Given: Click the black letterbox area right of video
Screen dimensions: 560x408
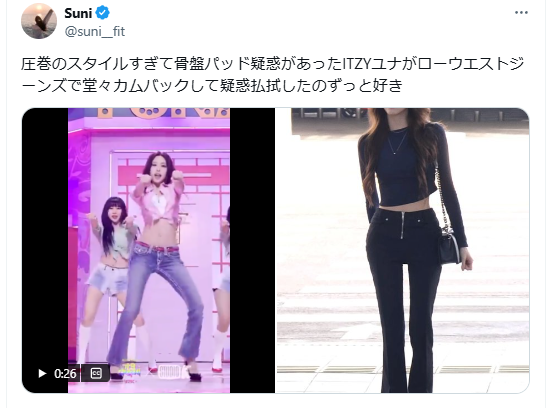Looking at the screenshot, I should tap(252, 250).
